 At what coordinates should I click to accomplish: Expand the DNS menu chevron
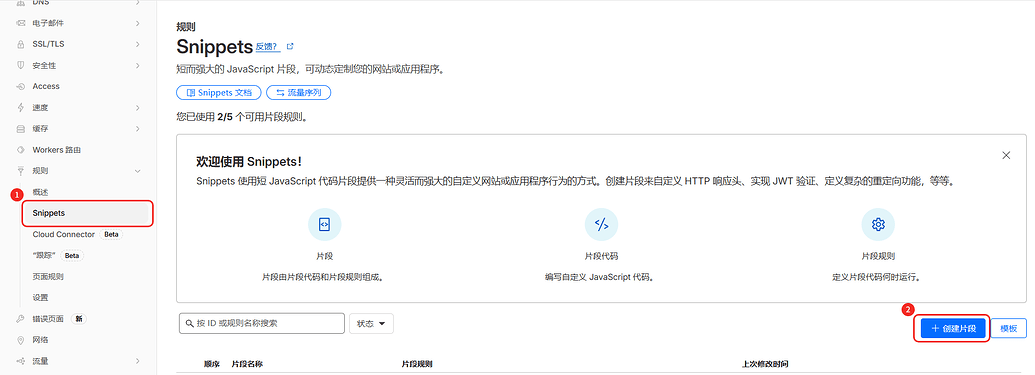(137, 3)
